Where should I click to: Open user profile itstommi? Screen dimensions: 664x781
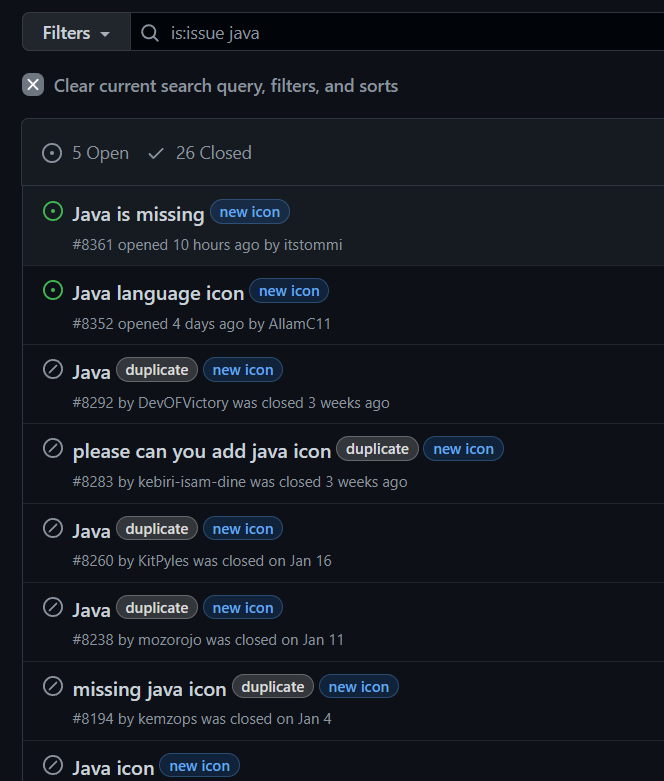pos(313,245)
